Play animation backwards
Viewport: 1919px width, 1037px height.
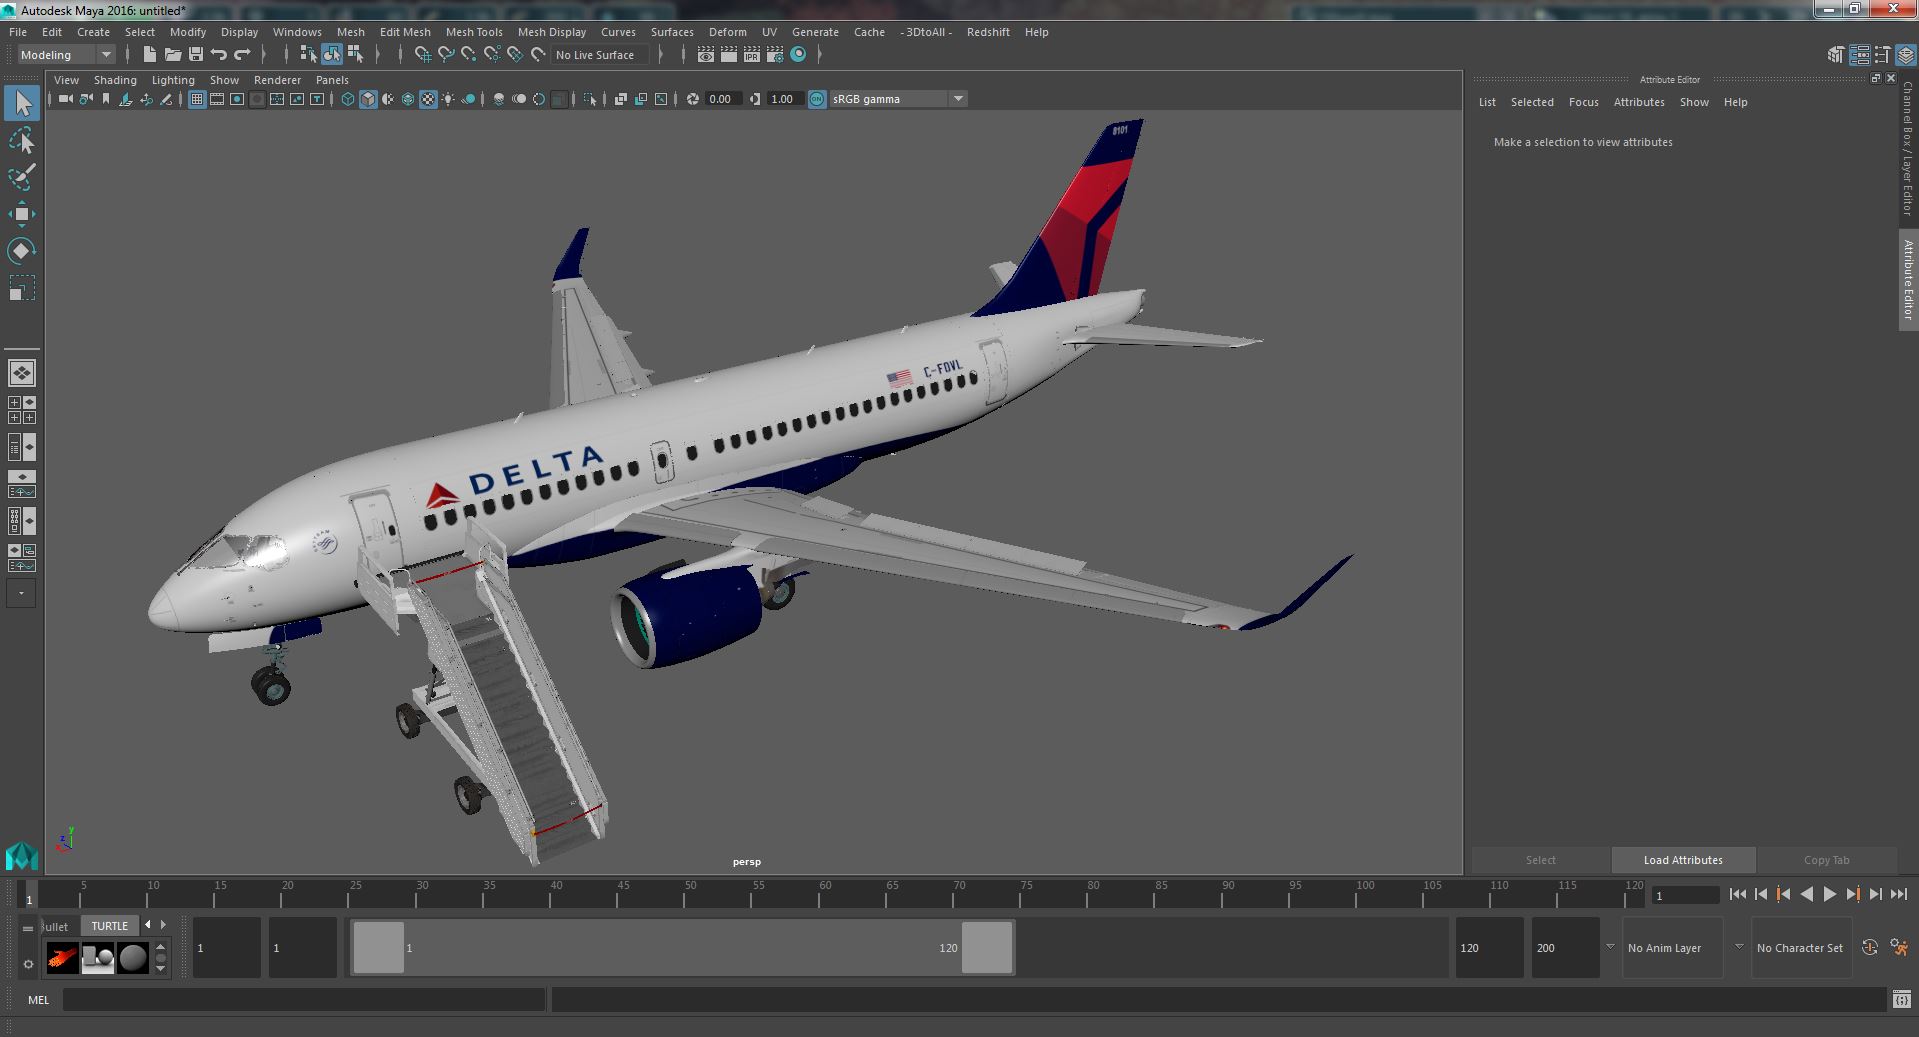click(x=1806, y=895)
